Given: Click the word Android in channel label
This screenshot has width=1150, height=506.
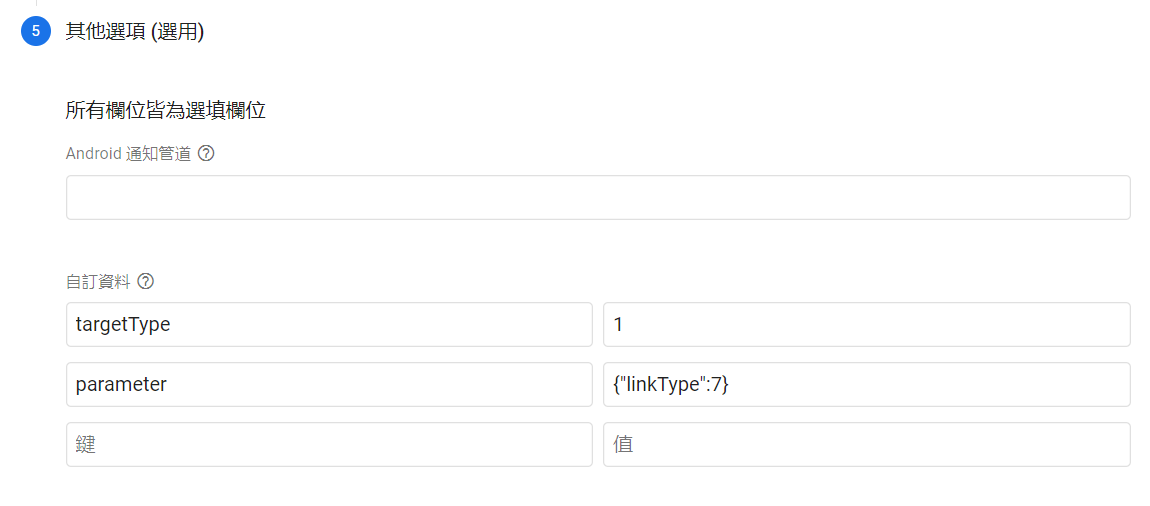Looking at the screenshot, I should pos(93,154).
